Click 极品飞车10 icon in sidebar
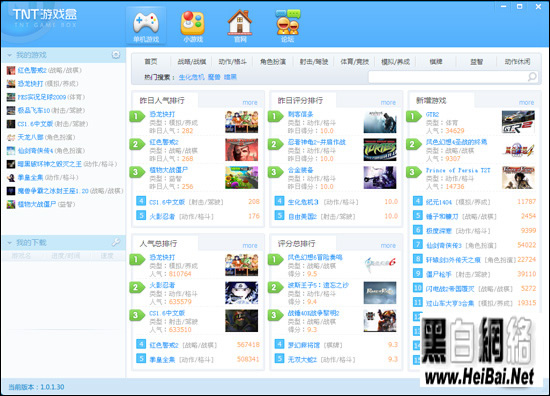The width and height of the screenshot is (550, 396). coord(11,110)
